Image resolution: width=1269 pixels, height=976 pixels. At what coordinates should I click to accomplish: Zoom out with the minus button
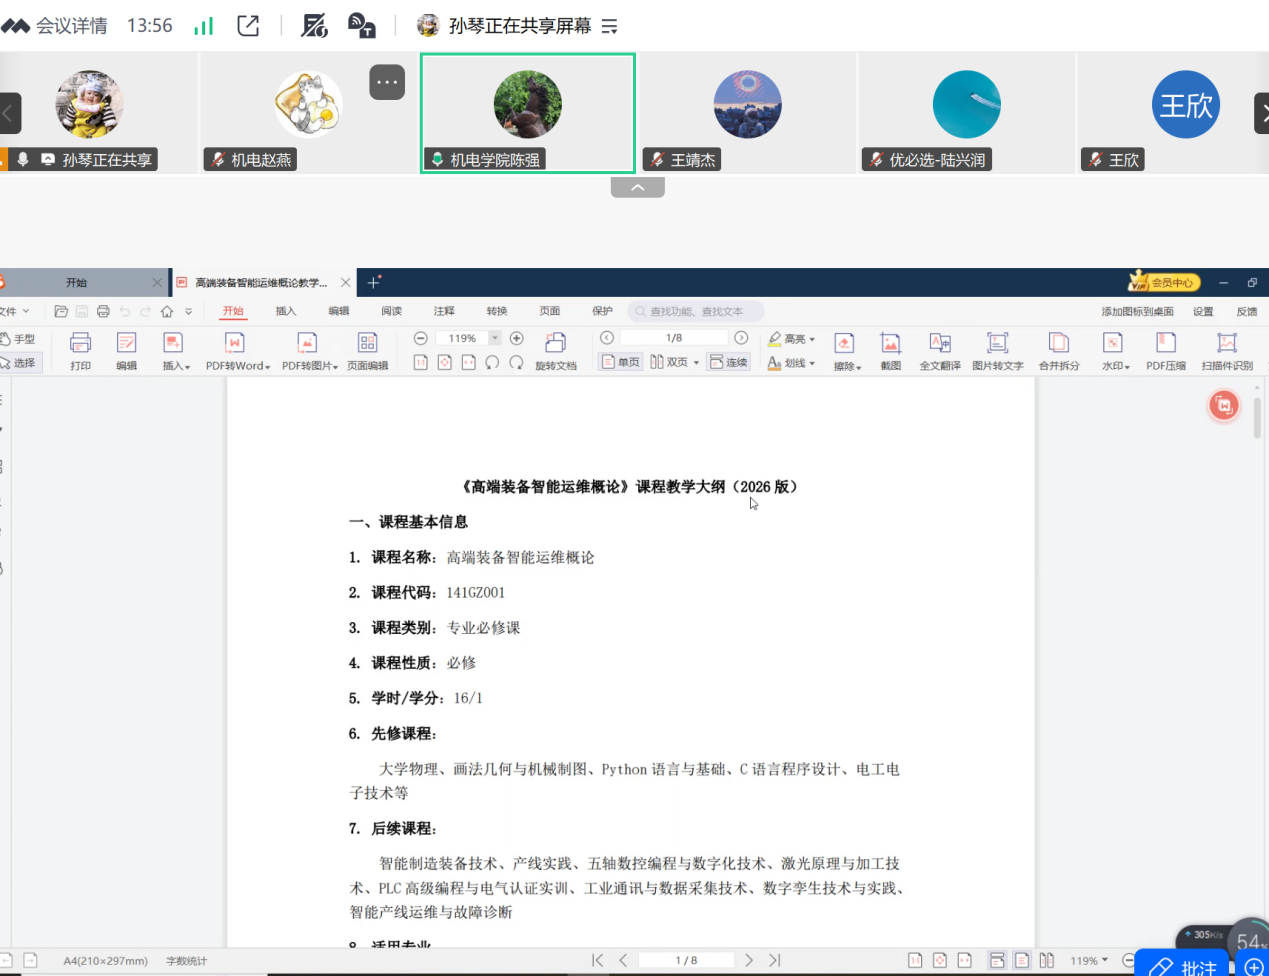(x=420, y=338)
